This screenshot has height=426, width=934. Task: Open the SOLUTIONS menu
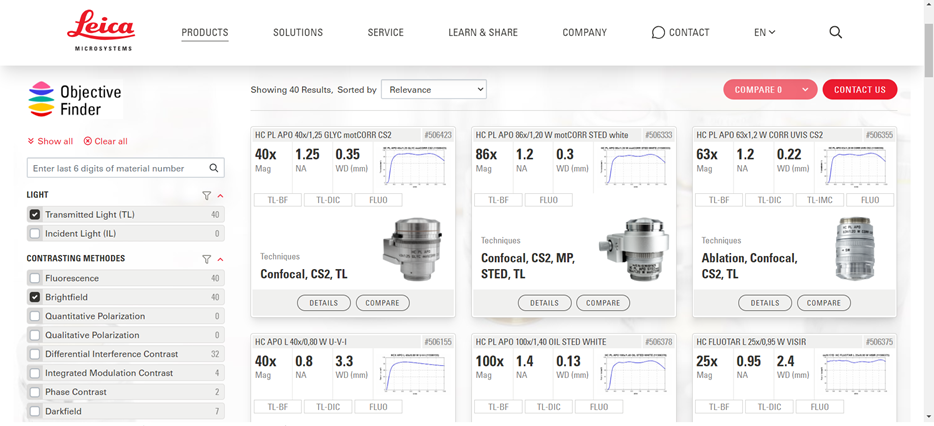[298, 33]
